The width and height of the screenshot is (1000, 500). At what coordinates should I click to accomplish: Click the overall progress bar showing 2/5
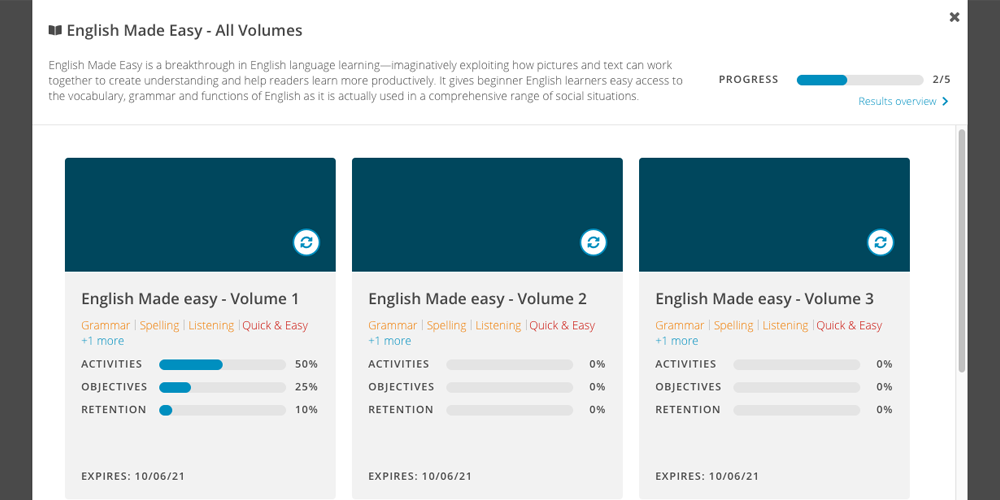[x=859, y=80]
